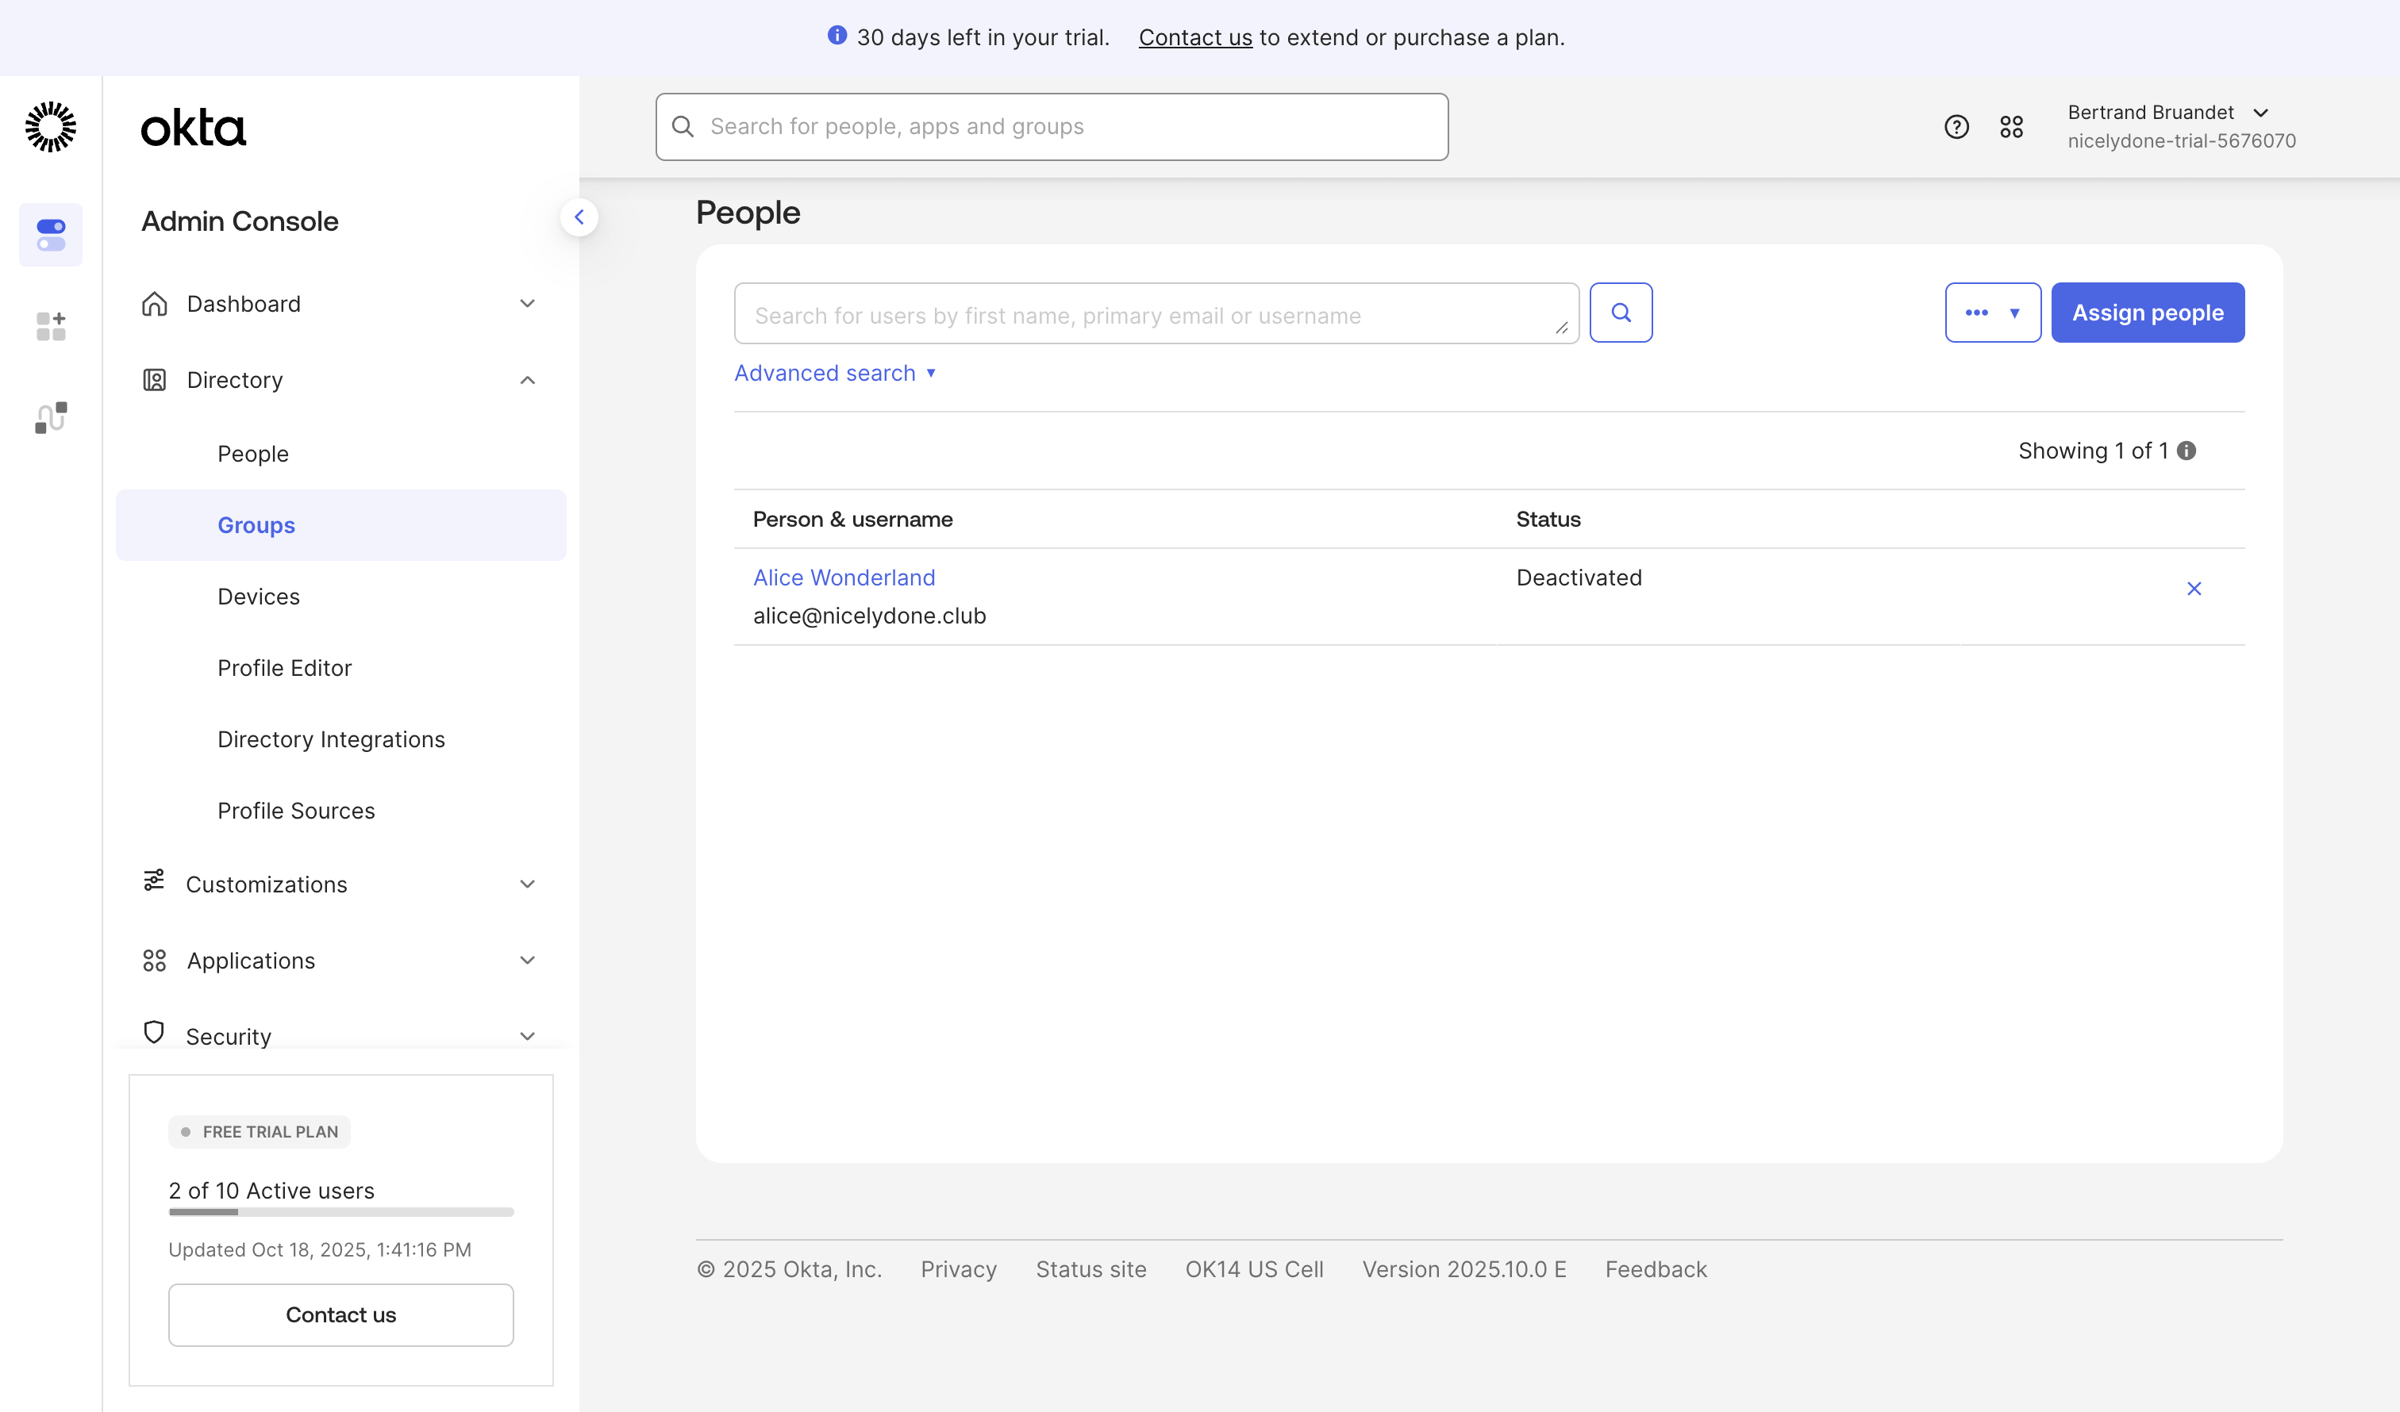Expand the Dashboard menu chevron

click(527, 304)
